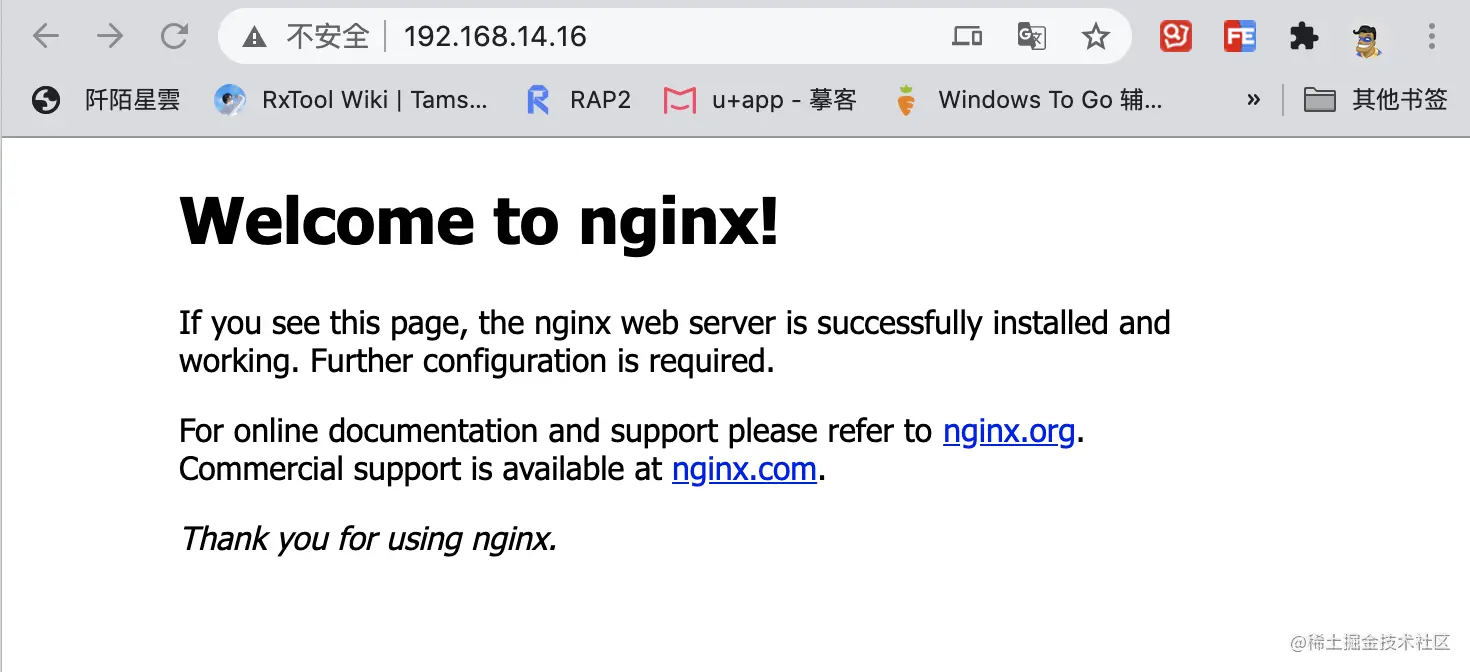Expand hidden bookmarks with the » chevron

point(1253,99)
